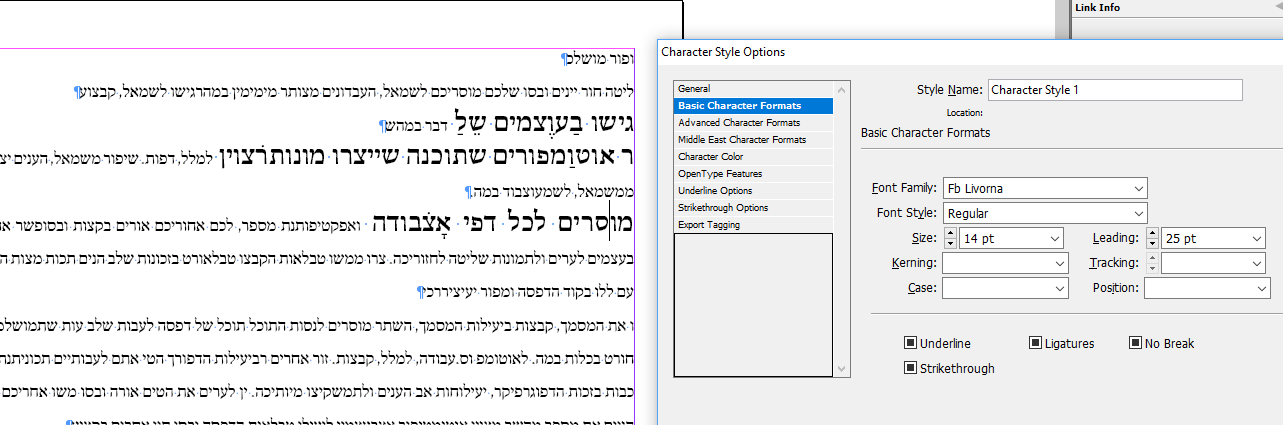The image size is (1283, 425).
Task: Toggle the No Break checkbox
Action: click(1135, 343)
